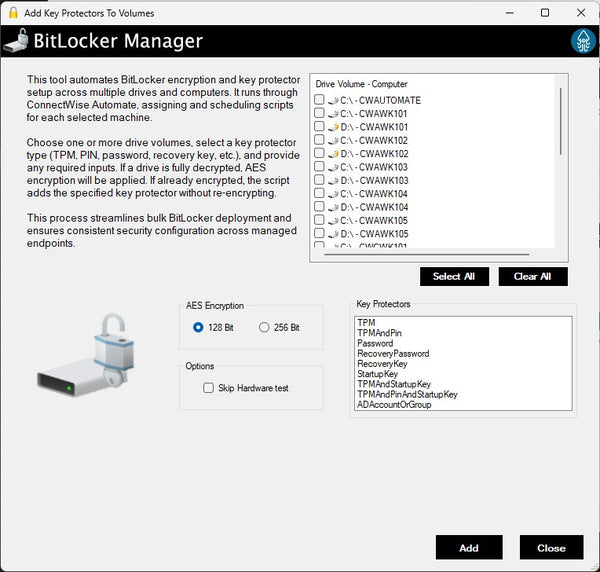
Task: Click drive icon beside D:\ - CWAWK101
Action: coord(333,127)
